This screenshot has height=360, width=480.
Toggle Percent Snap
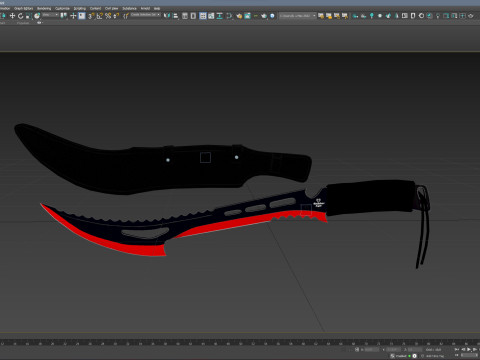(108, 16)
